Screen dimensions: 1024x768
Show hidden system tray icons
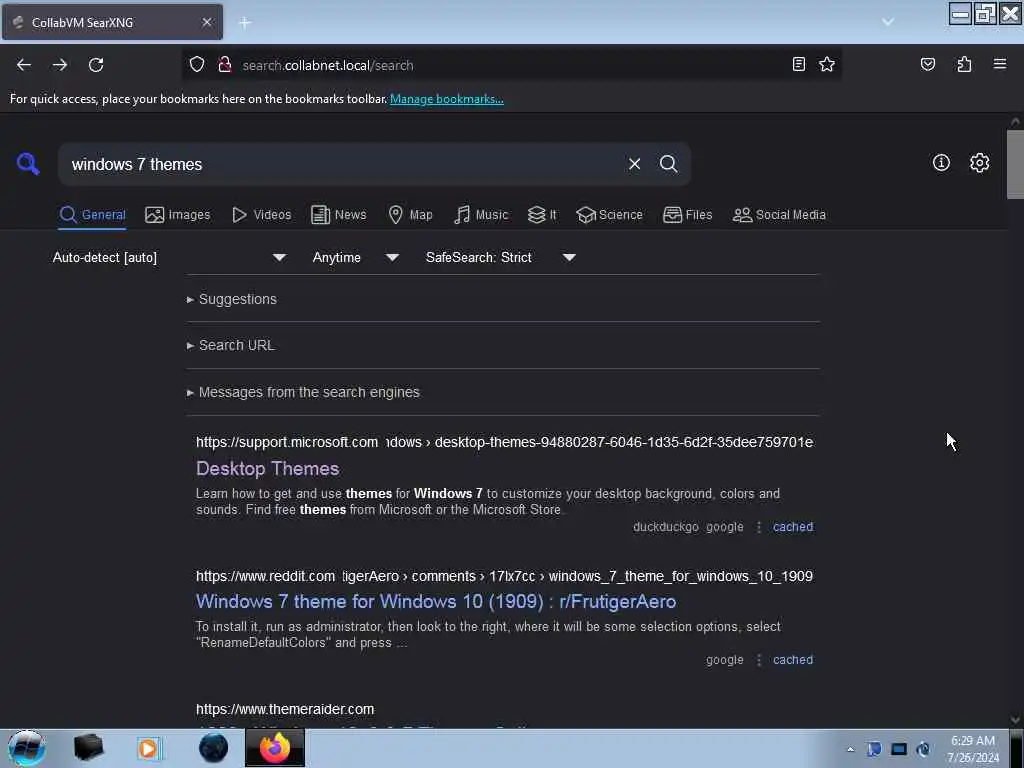tap(850, 749)
